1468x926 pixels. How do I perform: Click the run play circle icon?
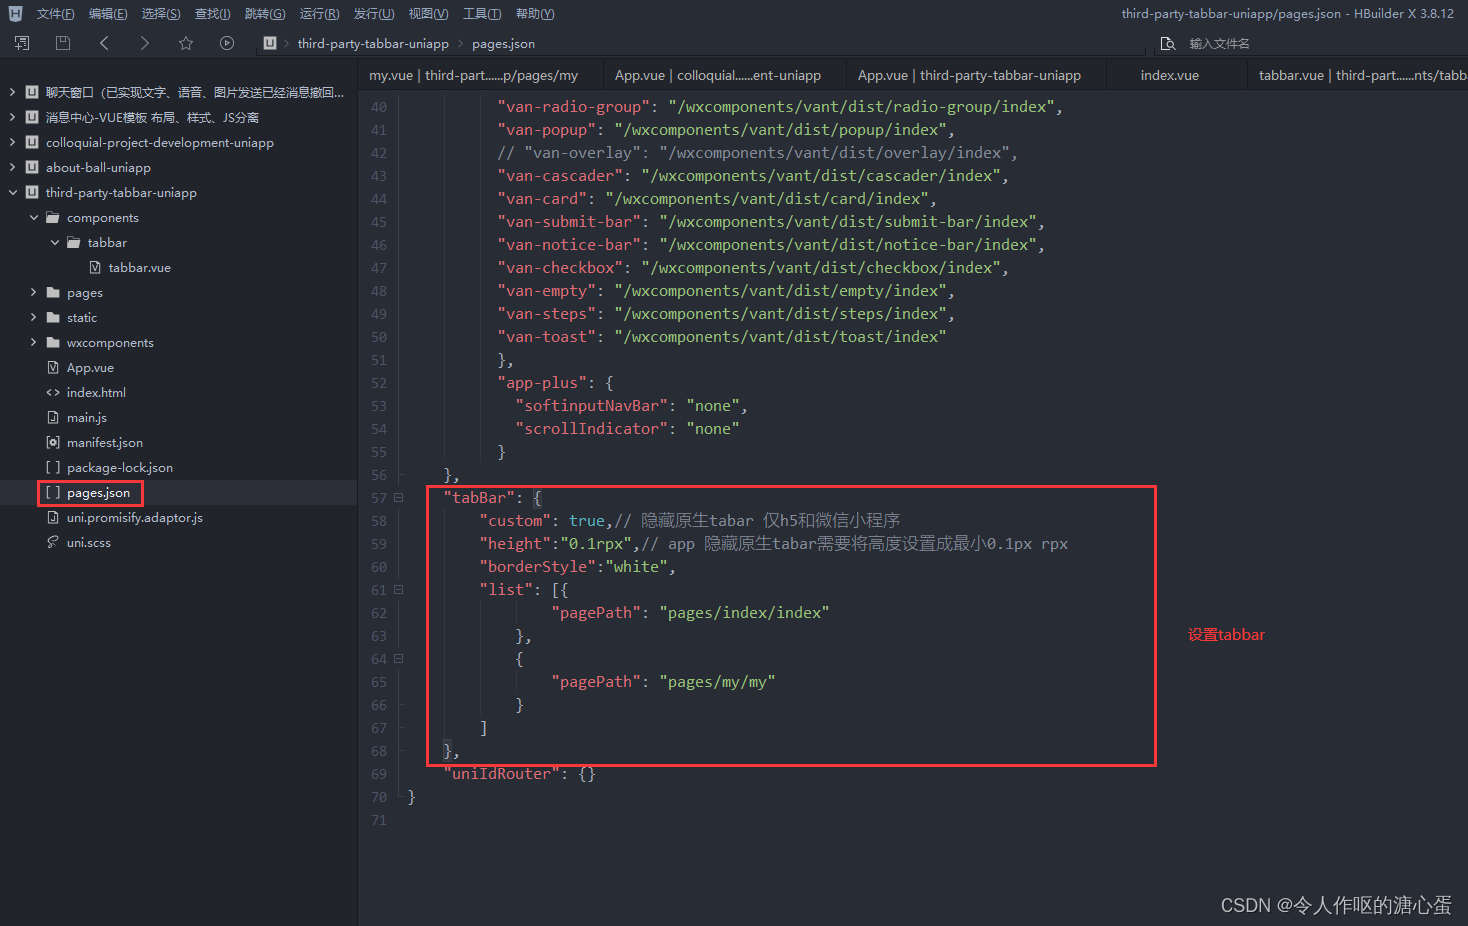(227, 43)
